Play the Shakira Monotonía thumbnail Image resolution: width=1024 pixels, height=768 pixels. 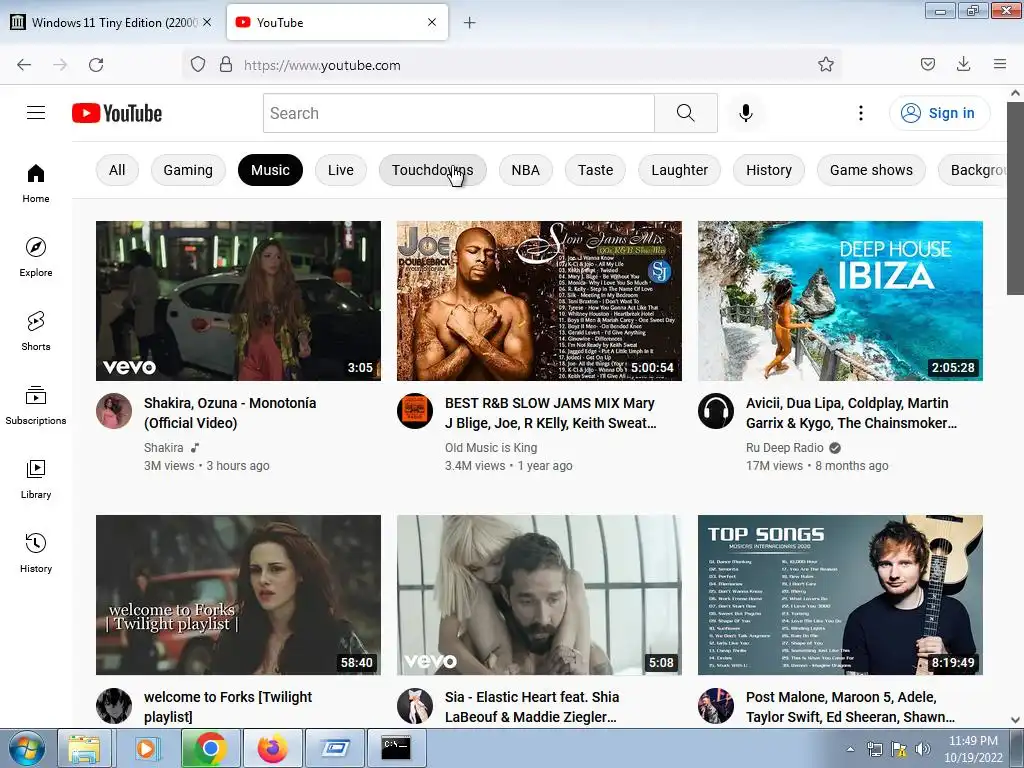238,301
